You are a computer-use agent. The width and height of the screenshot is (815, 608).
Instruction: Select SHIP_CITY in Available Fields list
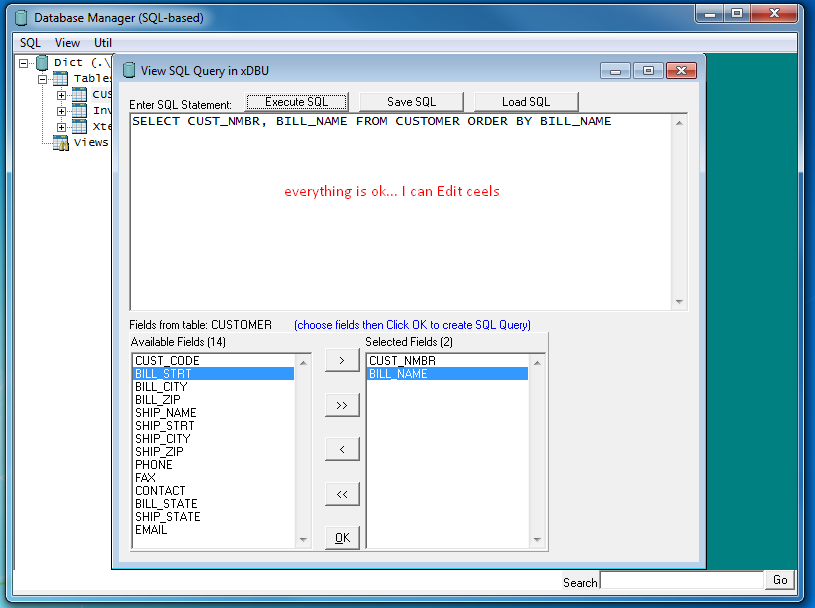[x=162, y=439]
